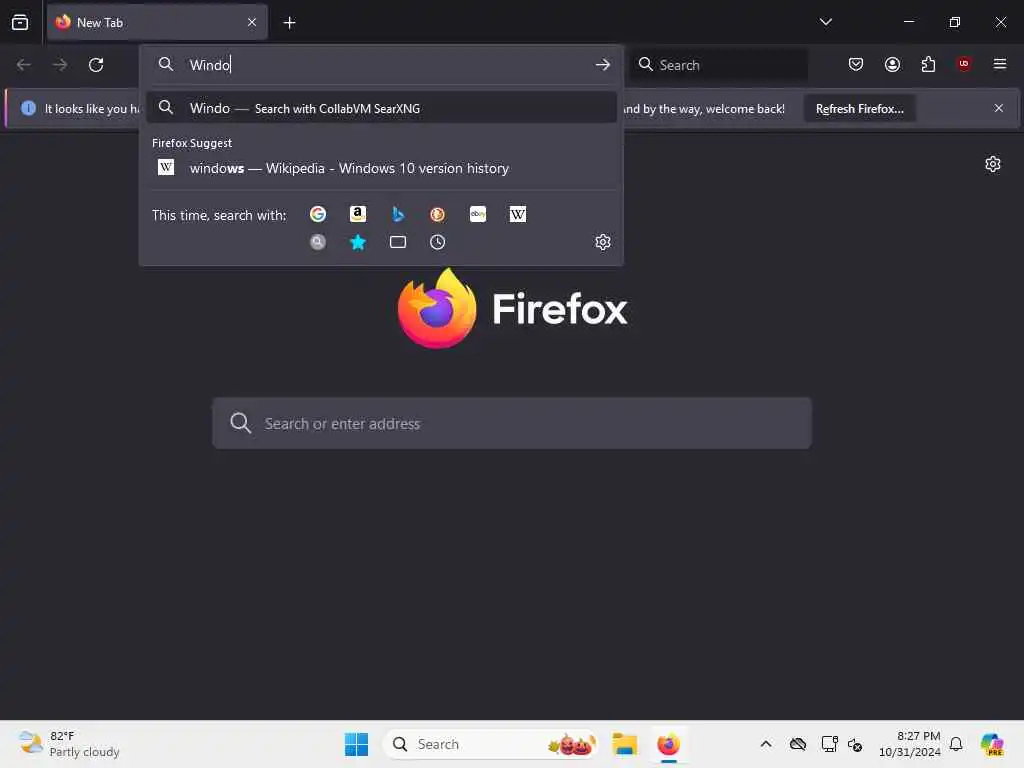
Task: Open the Firefox application menu
Action: (x=1000, y=64)
